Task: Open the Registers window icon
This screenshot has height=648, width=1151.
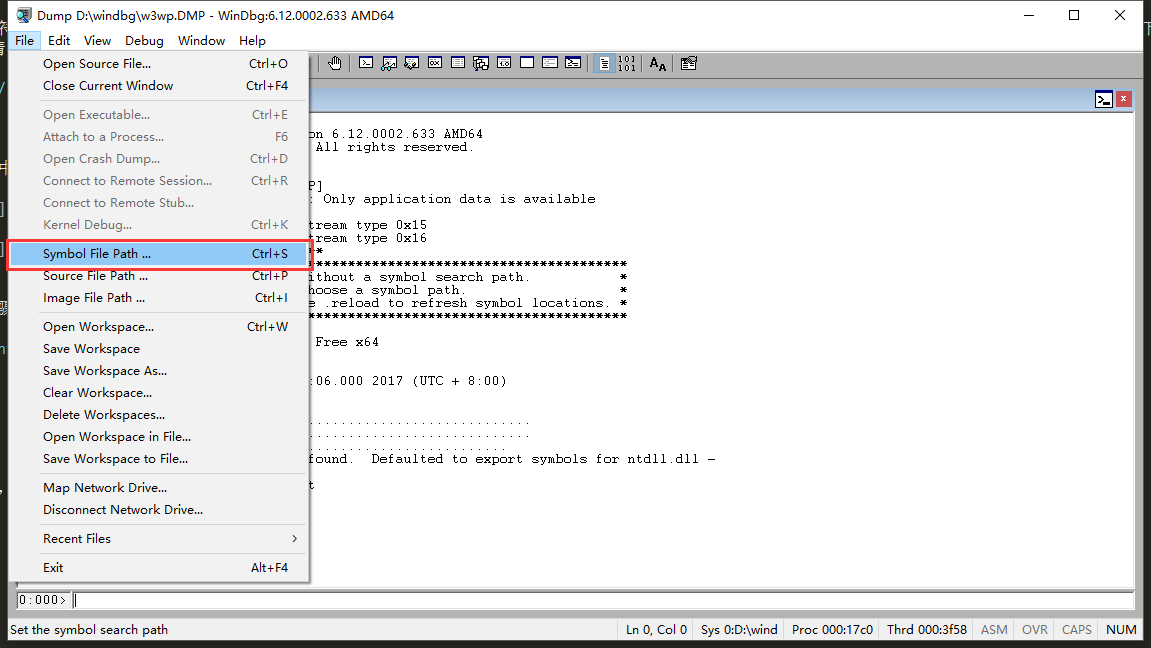Action: pos(435,63)
